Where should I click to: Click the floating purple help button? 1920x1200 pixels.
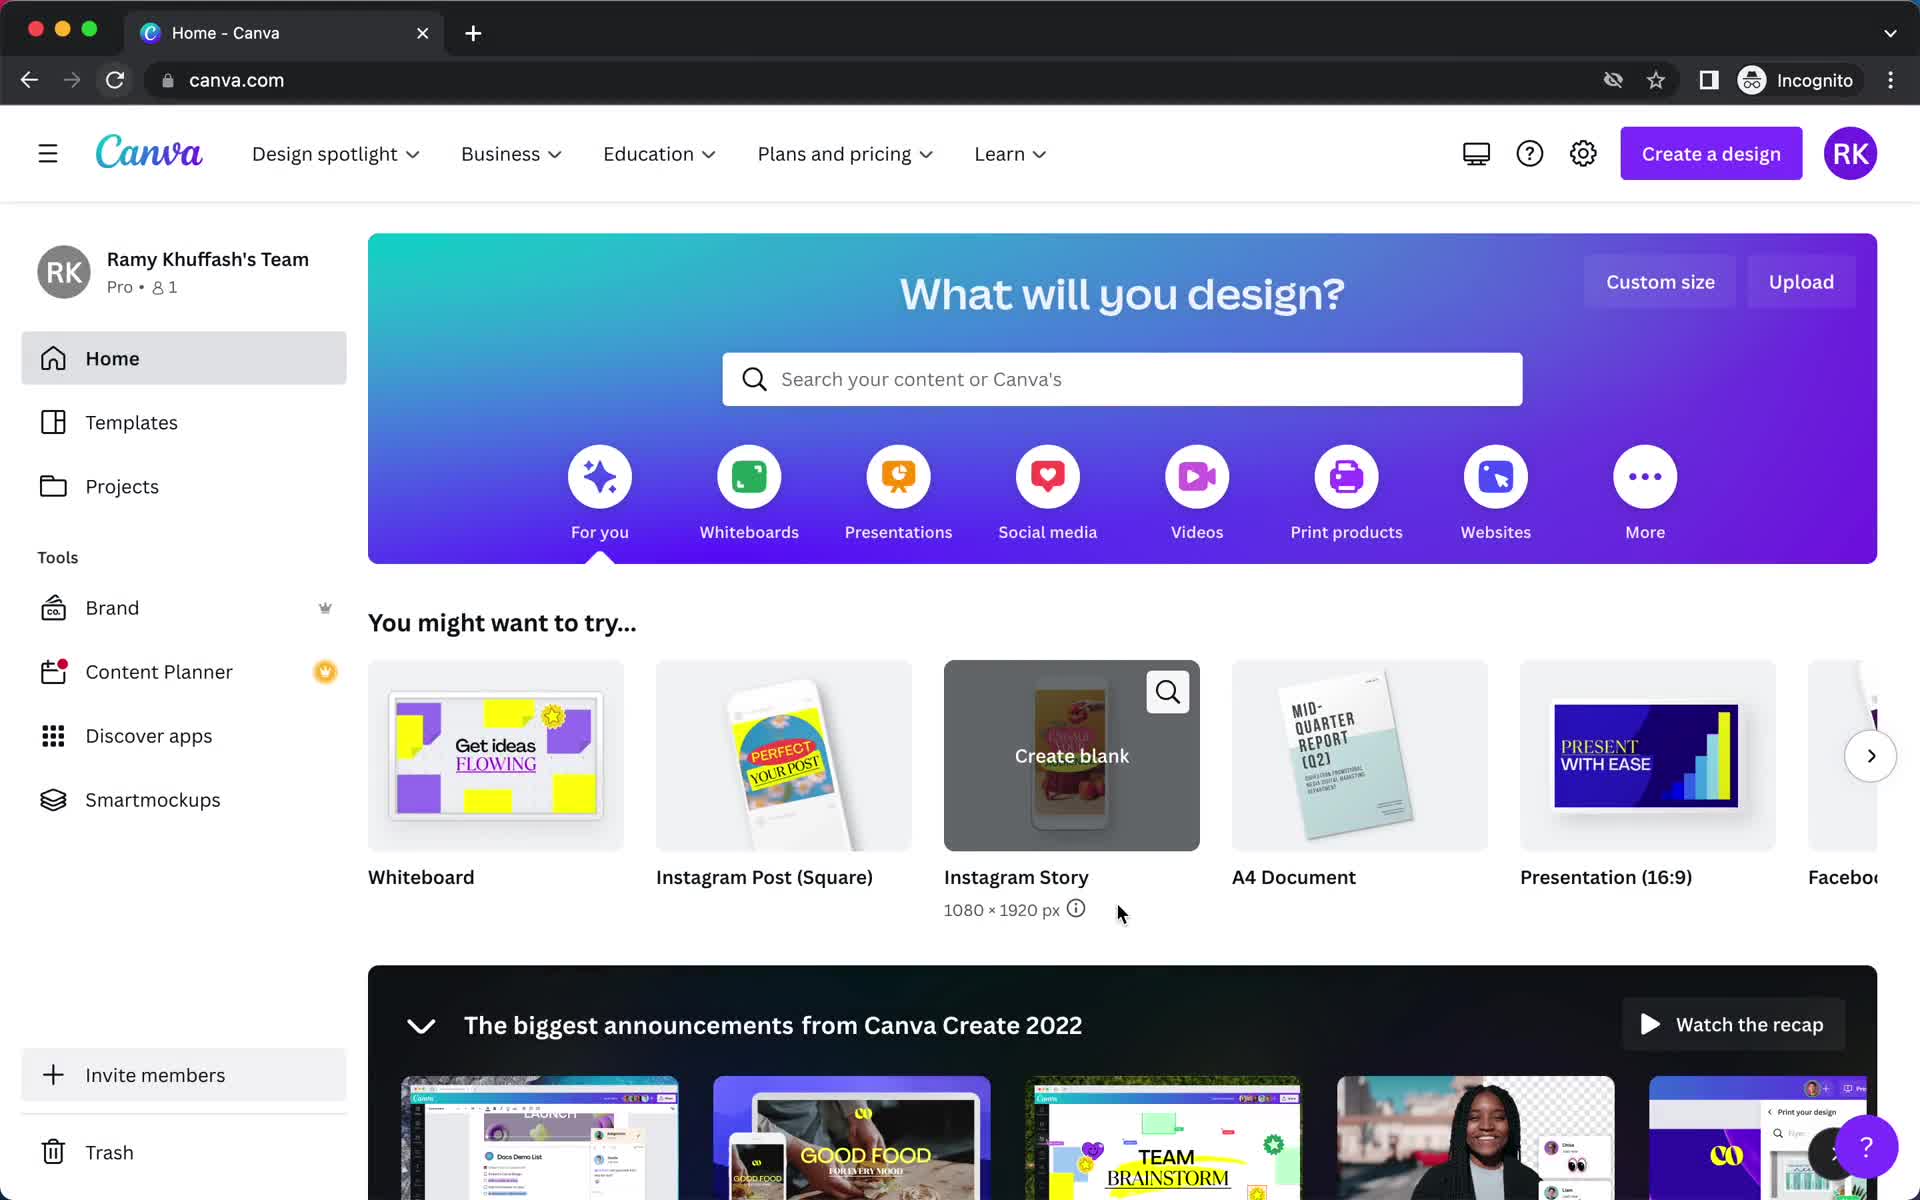(x=1866, y=1147)
